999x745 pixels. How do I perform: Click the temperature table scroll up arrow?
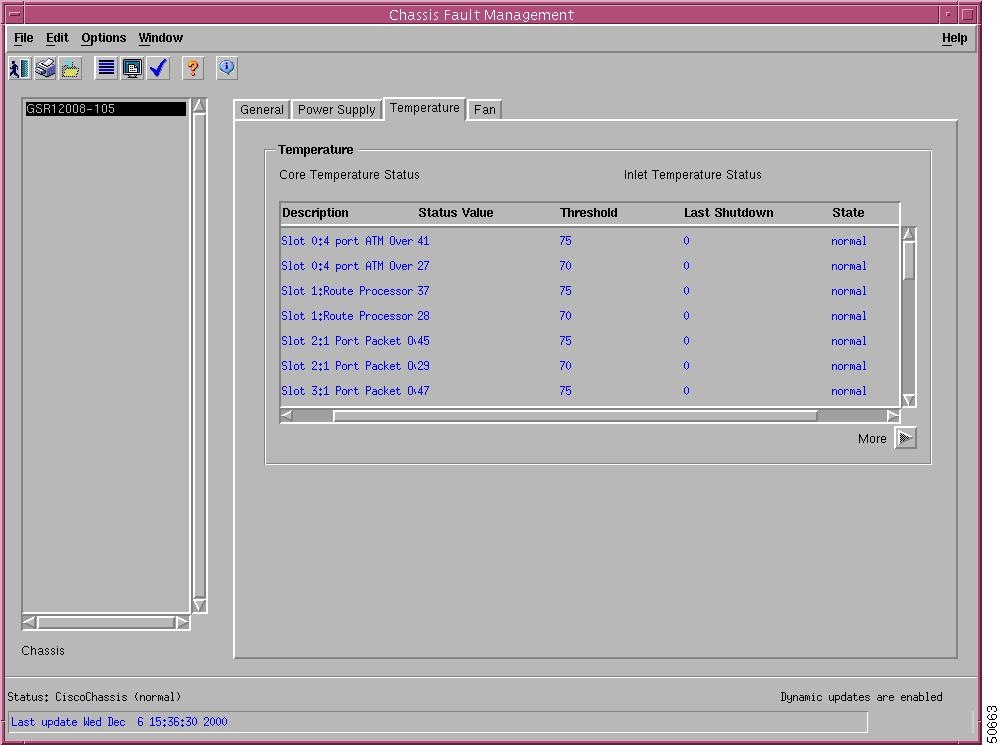pyautogui.click(x=909, y=234)
